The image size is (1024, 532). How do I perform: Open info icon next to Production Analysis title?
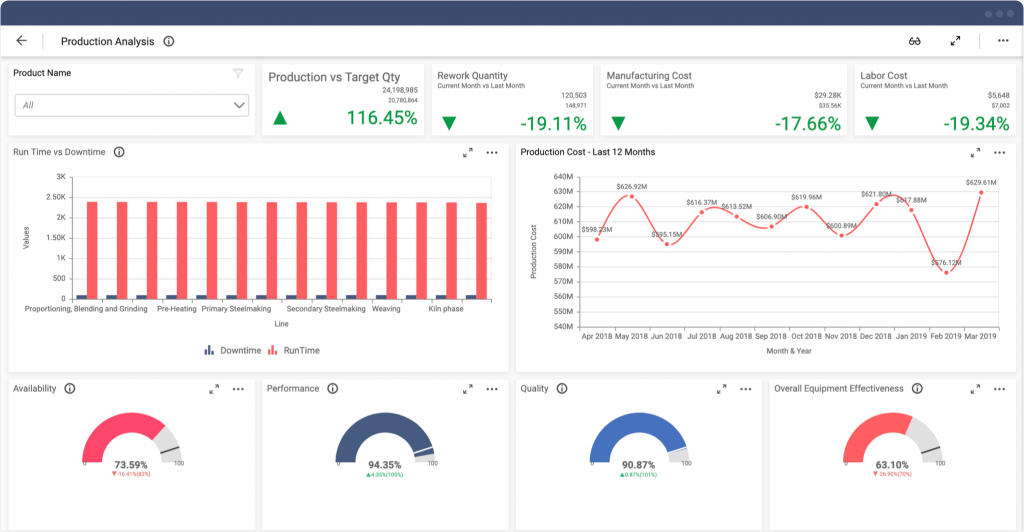pos(168,41)
